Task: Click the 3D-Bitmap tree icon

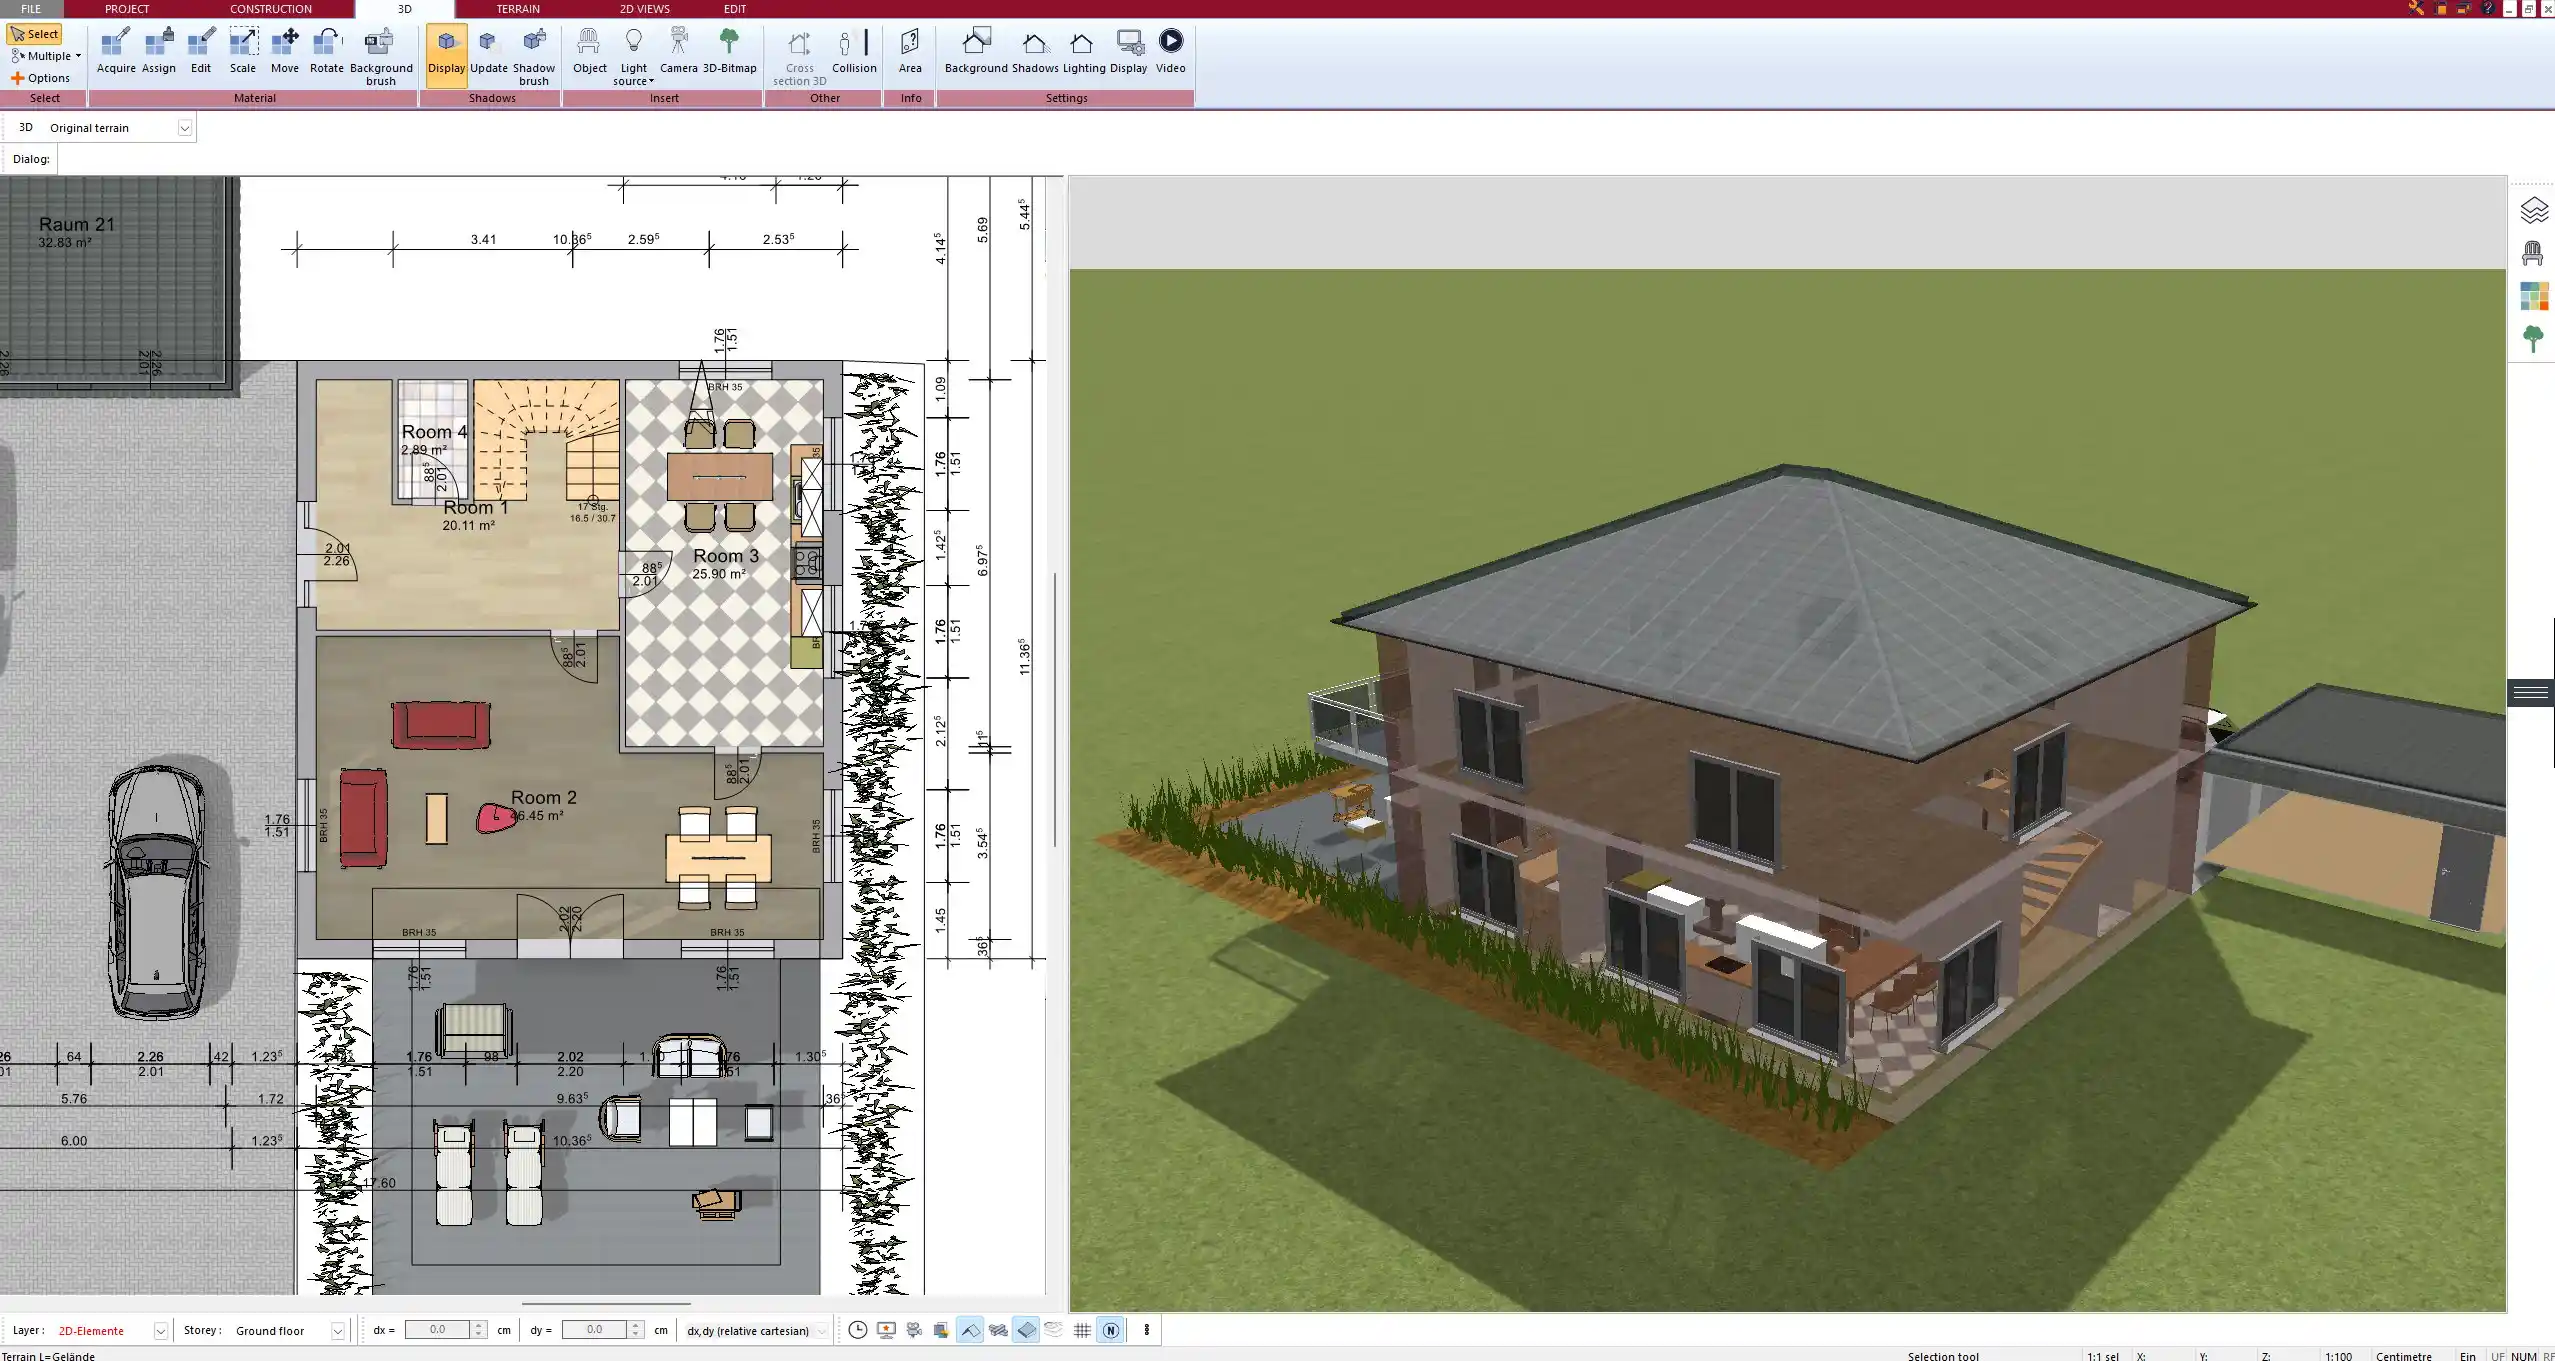Action: 729,52
